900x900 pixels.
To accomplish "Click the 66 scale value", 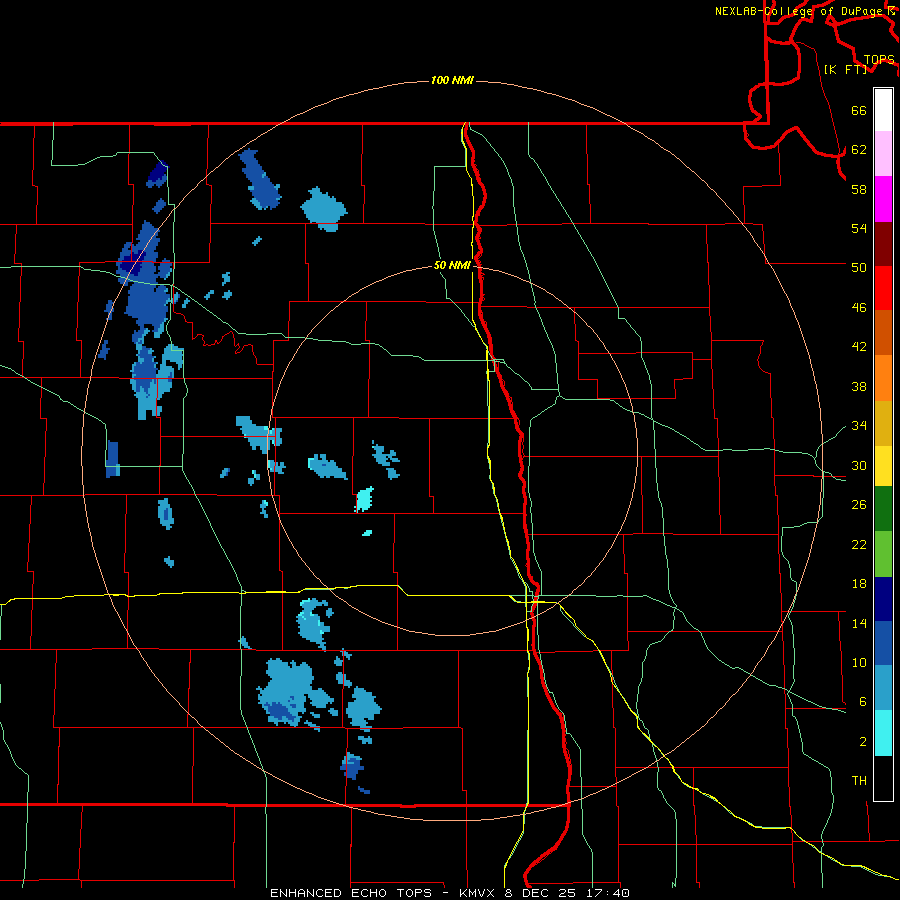I will click(x=859, y=111).
